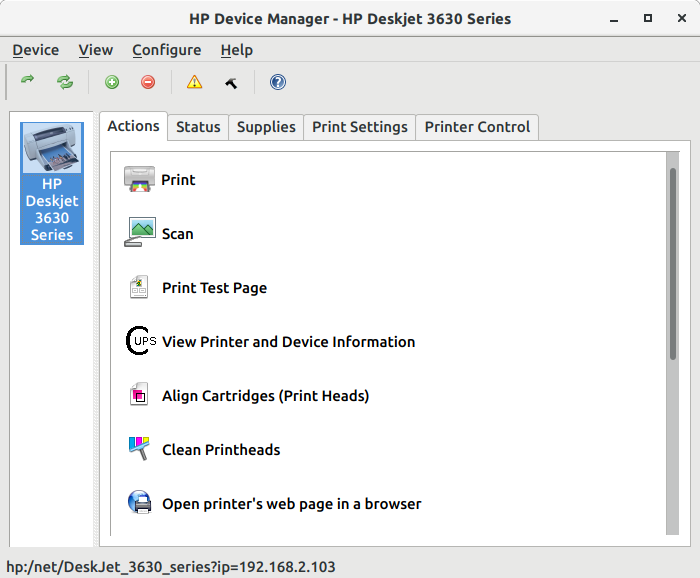Open the View menu

[x=96, y=50]
